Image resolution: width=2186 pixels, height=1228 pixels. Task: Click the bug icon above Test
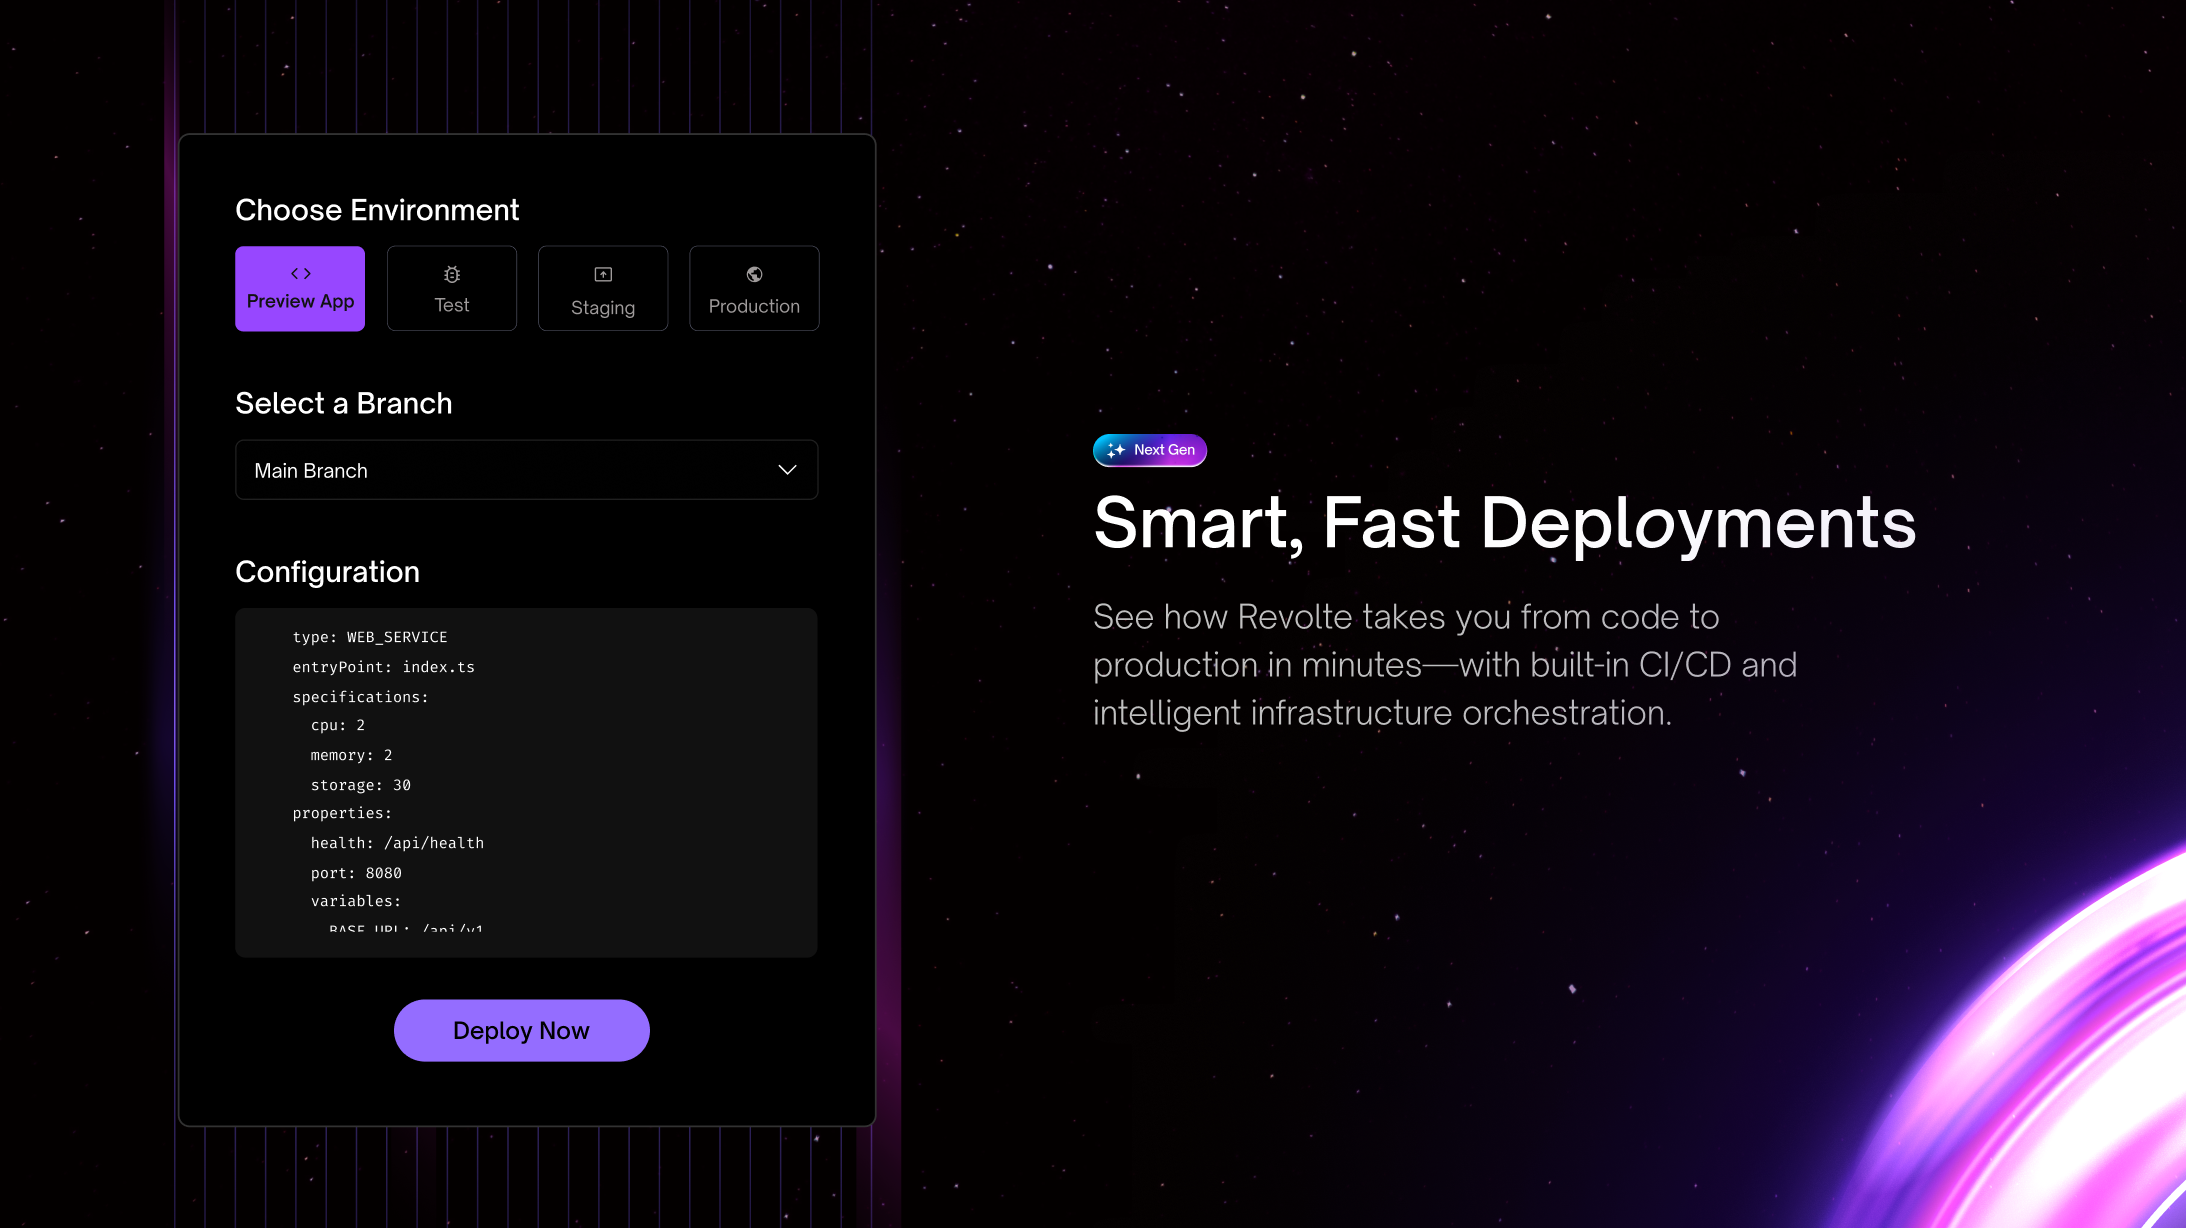click(452, 274)
